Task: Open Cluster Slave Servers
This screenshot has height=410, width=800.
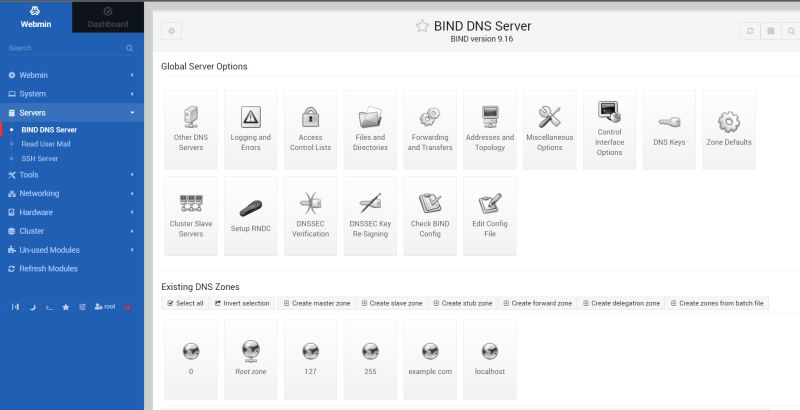Action: 191,216
